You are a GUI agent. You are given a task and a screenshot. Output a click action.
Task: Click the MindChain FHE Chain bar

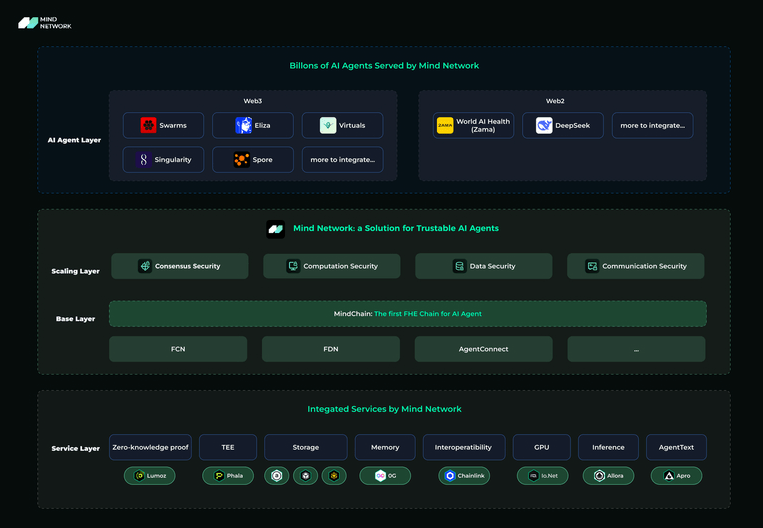(408, 314)
